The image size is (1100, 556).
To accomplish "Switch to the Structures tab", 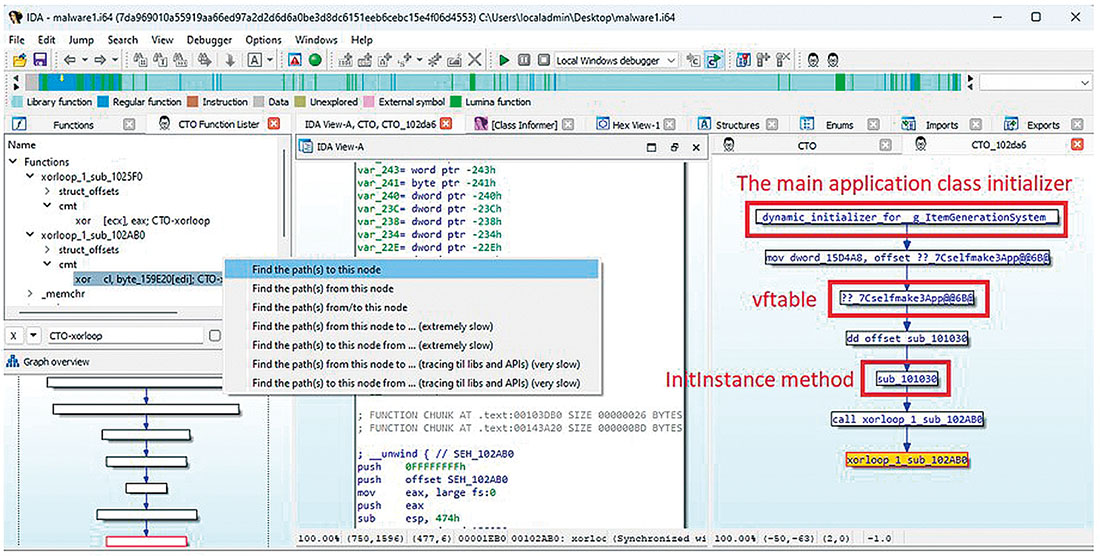I will pyautogui.click(x=736, y=125).
